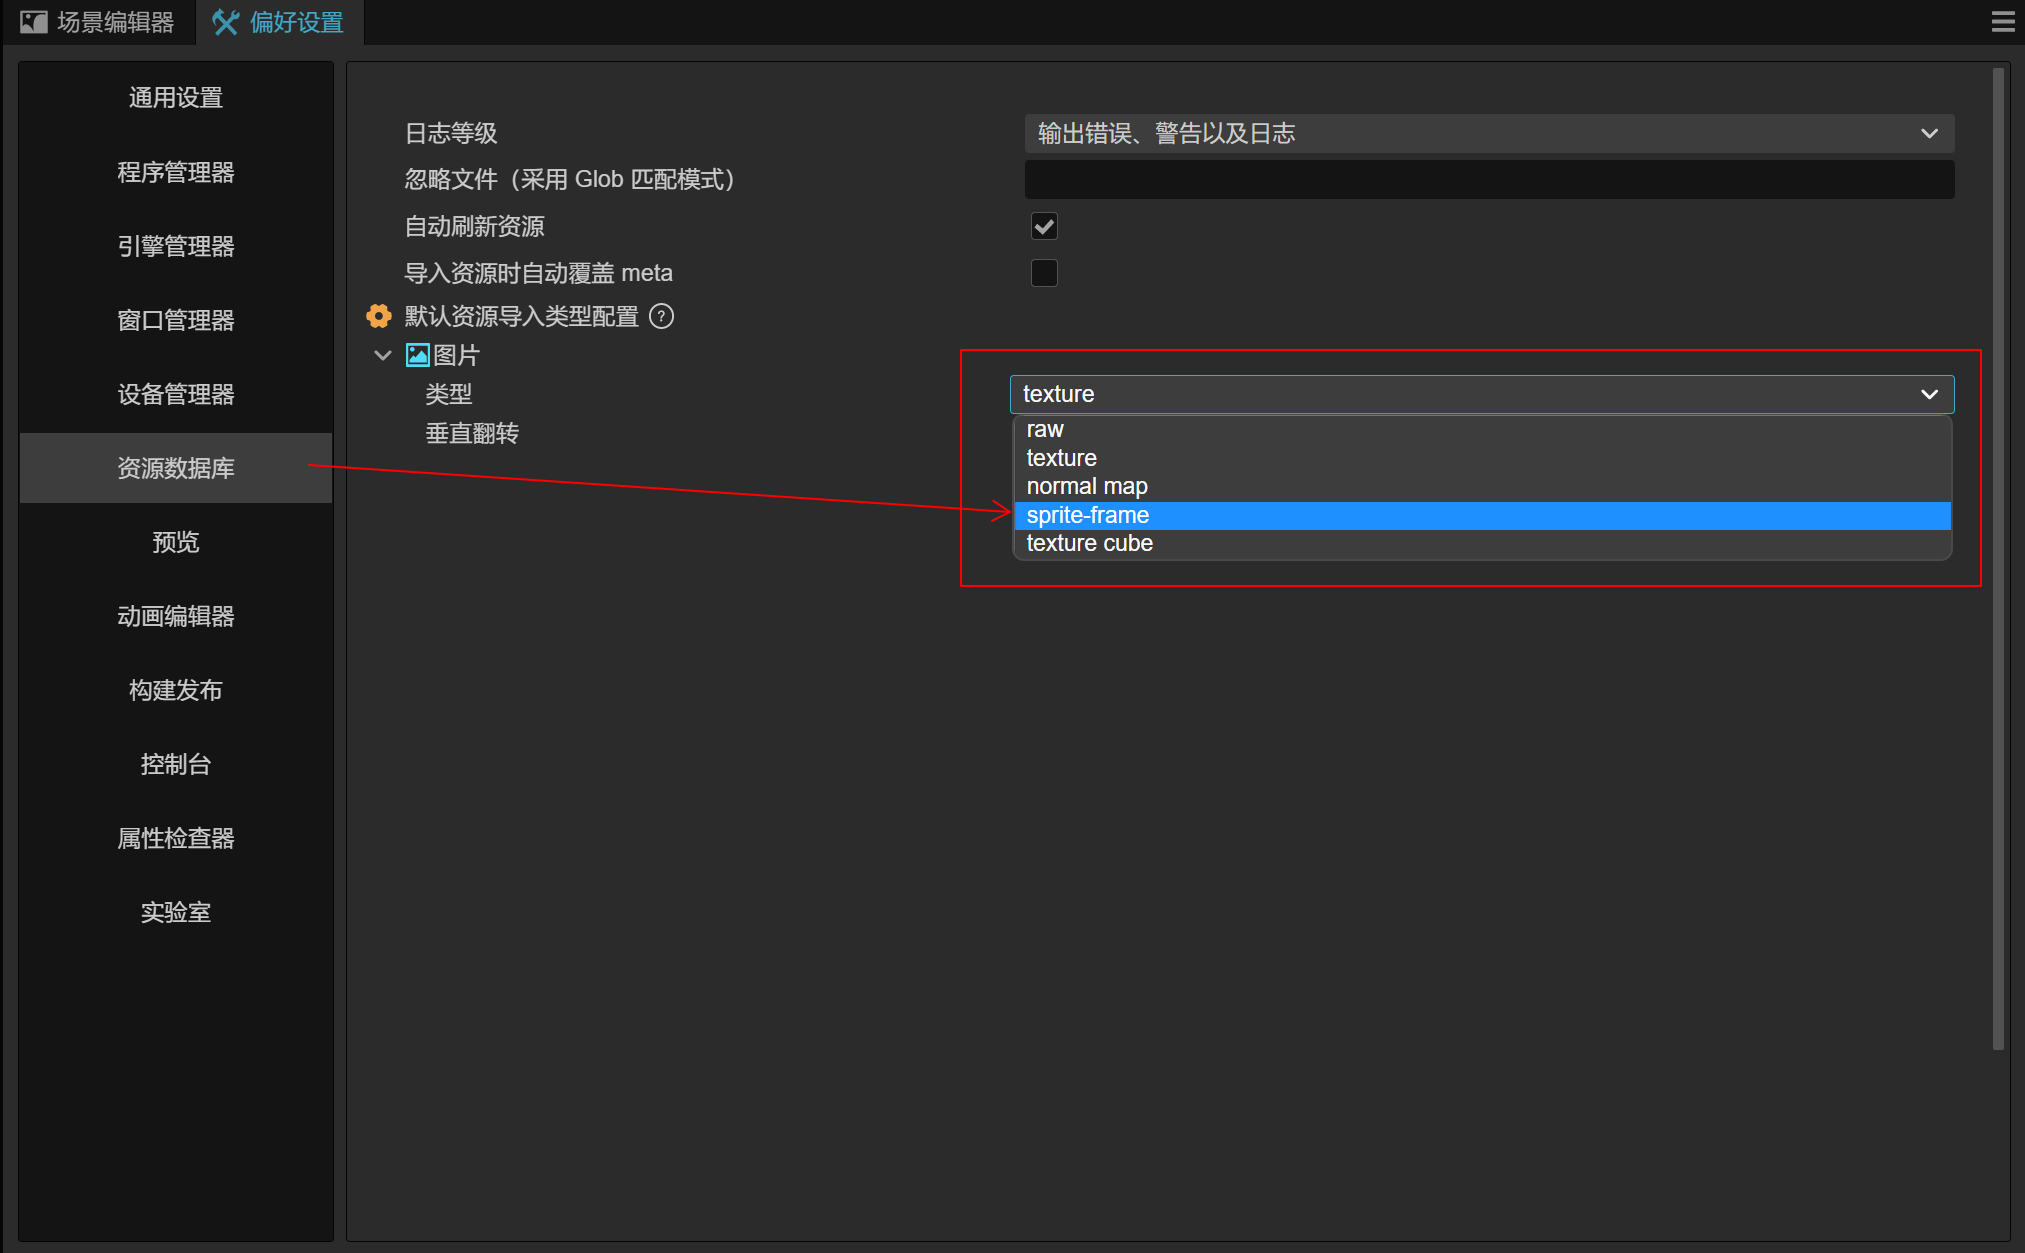Click the vertical scrollbar of settings panel
This screenshot has width=2025, height=1253.
1998,558
